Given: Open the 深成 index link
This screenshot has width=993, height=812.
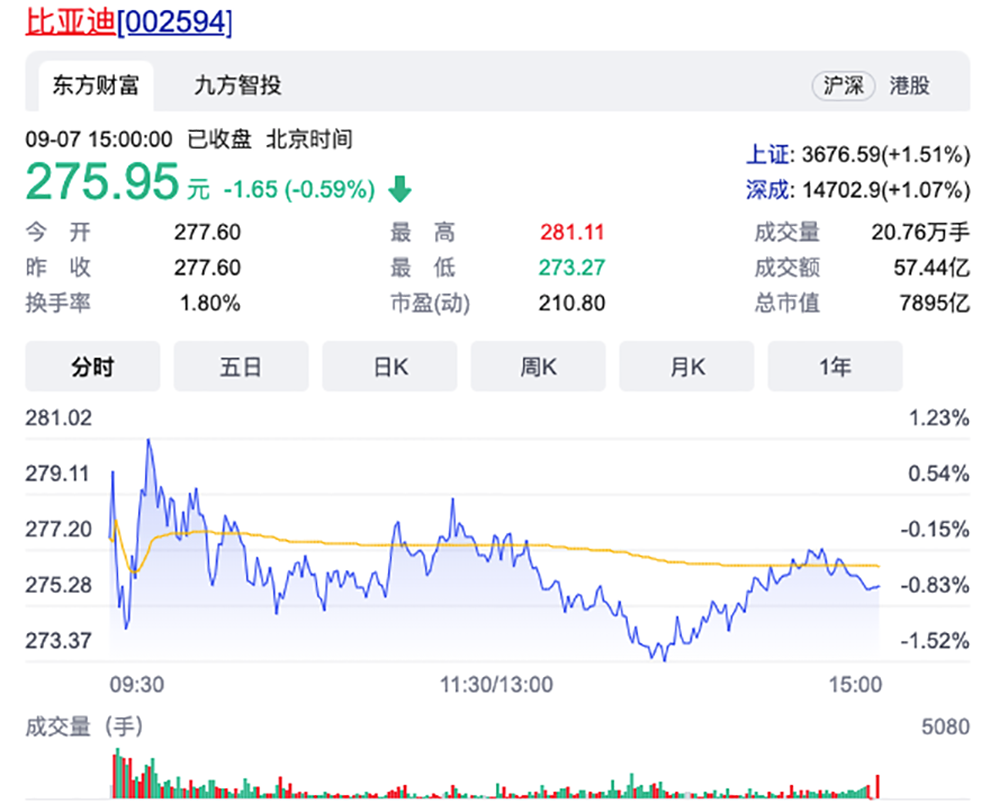Looking at the screenshot, I should pyautogui.click(x=766, y=189).
